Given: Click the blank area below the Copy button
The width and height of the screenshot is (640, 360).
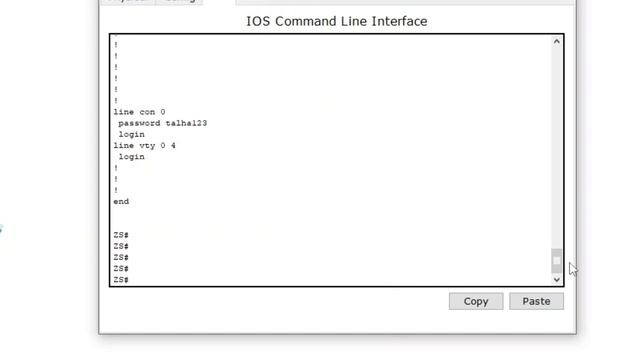Looking at the screenshot, I should coord(476,322).
